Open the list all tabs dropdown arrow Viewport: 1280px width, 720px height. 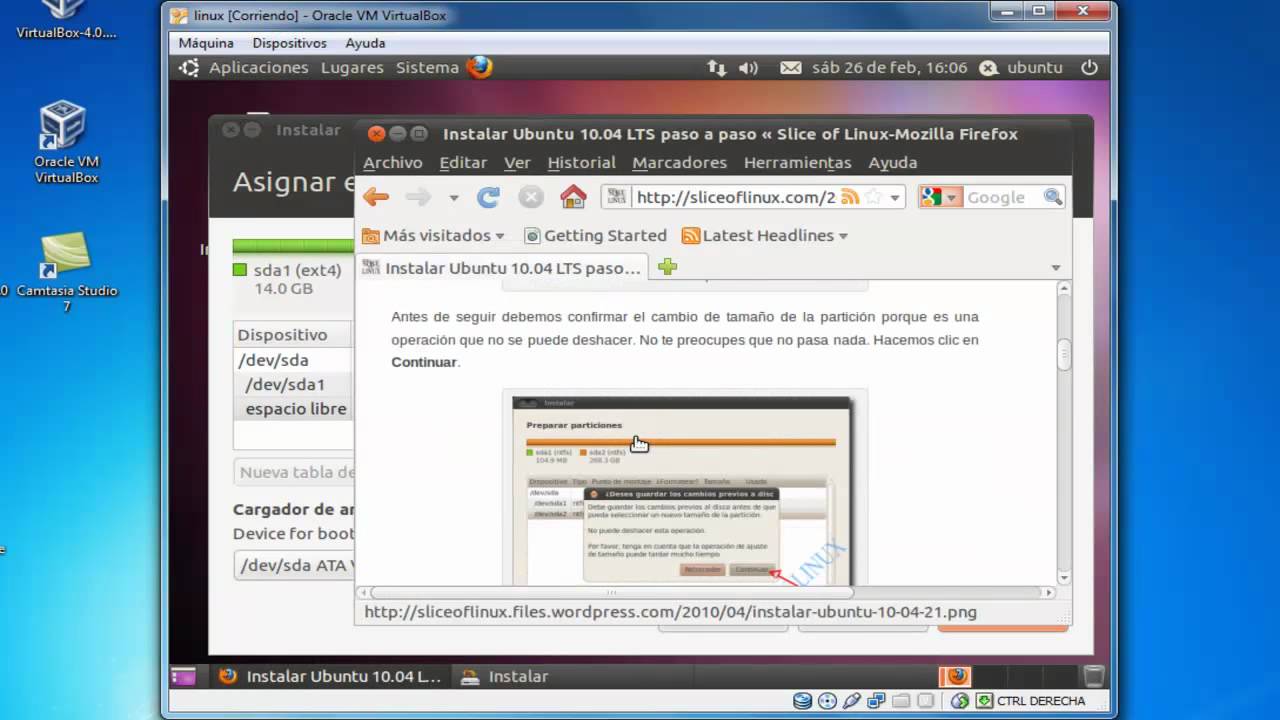pyautogui.click(x=1056, y=268)
